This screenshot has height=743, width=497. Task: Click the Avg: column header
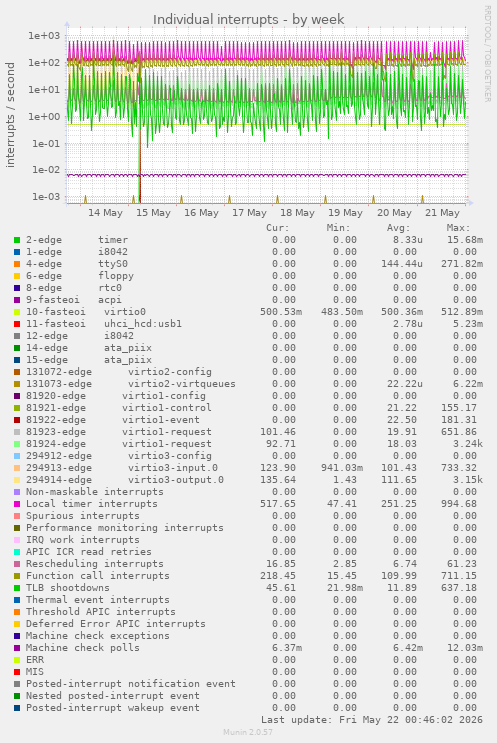point(398,228)
